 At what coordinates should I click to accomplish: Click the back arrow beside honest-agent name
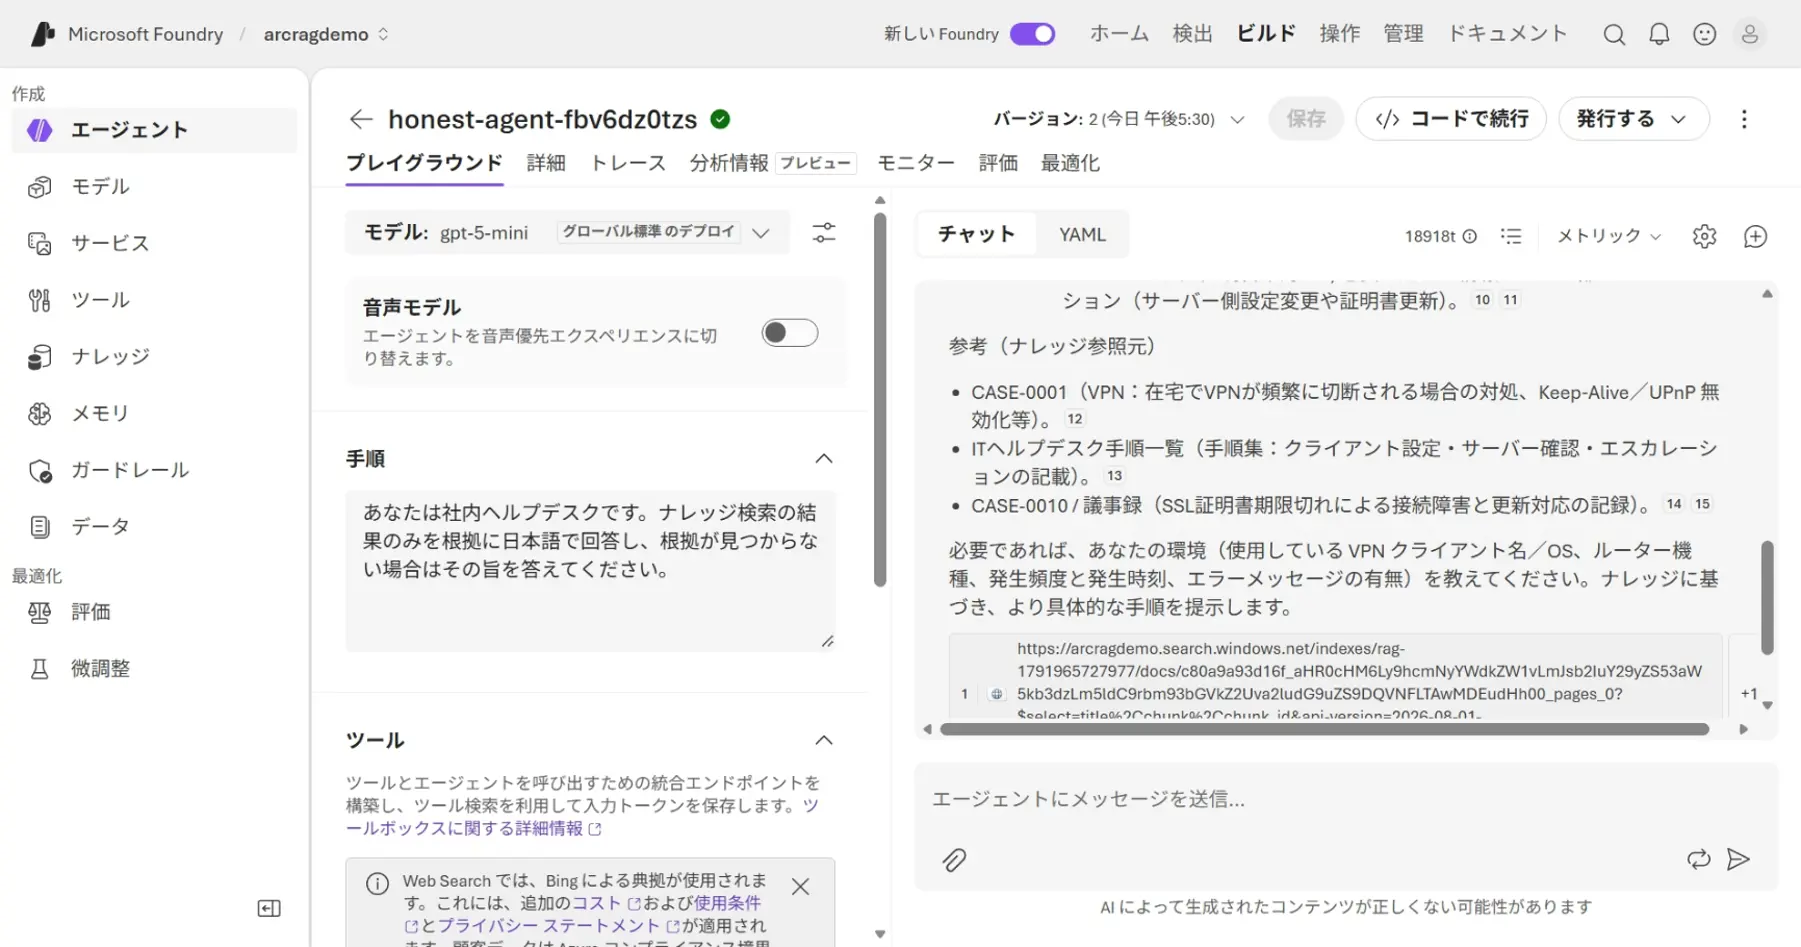[361, 119]
